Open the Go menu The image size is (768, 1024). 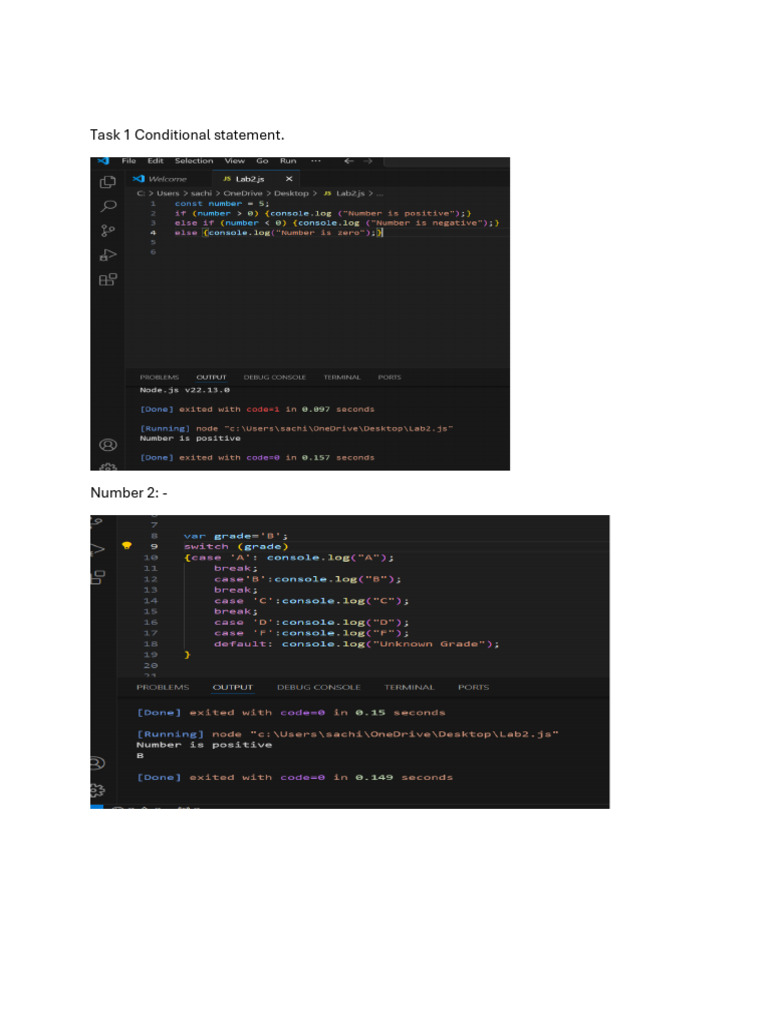tap(262, 161)
